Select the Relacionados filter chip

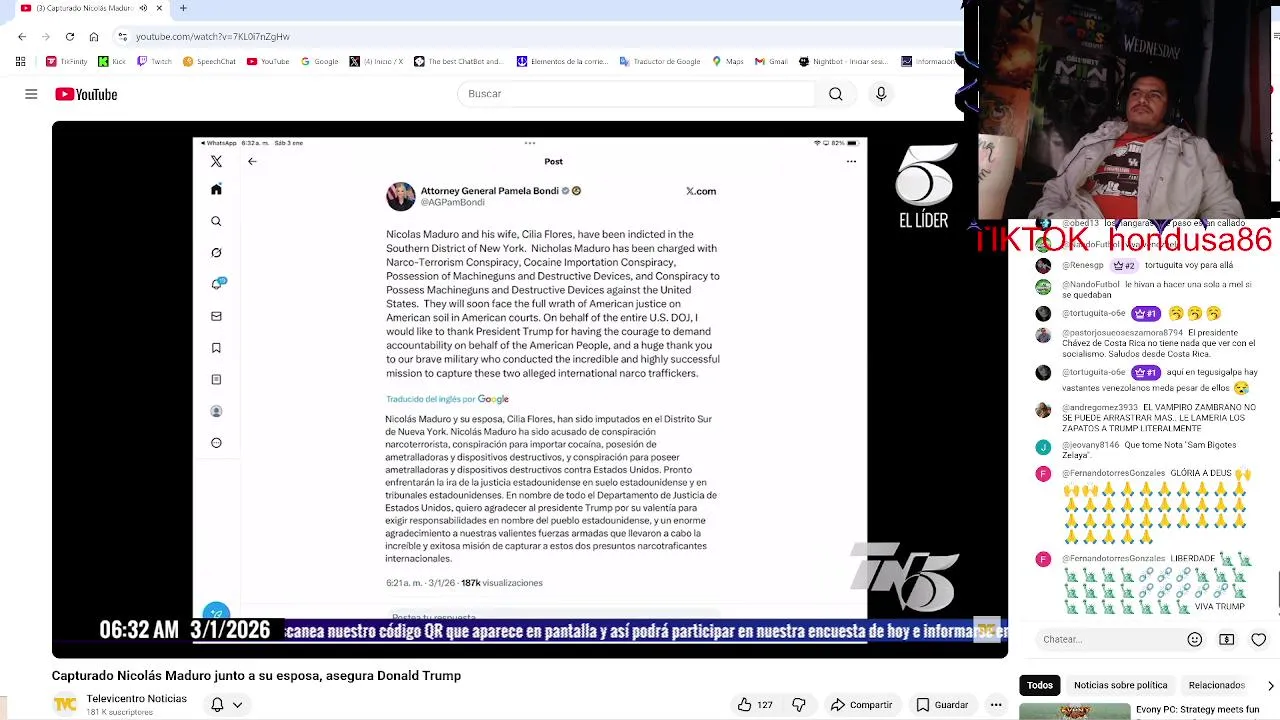(x=1216, y=685)
